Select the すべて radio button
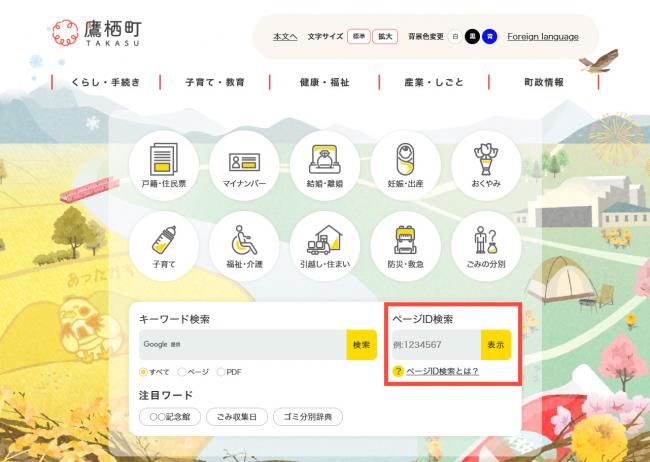The image size is (650, 462). pyautogui.click(x=144, y=372)
